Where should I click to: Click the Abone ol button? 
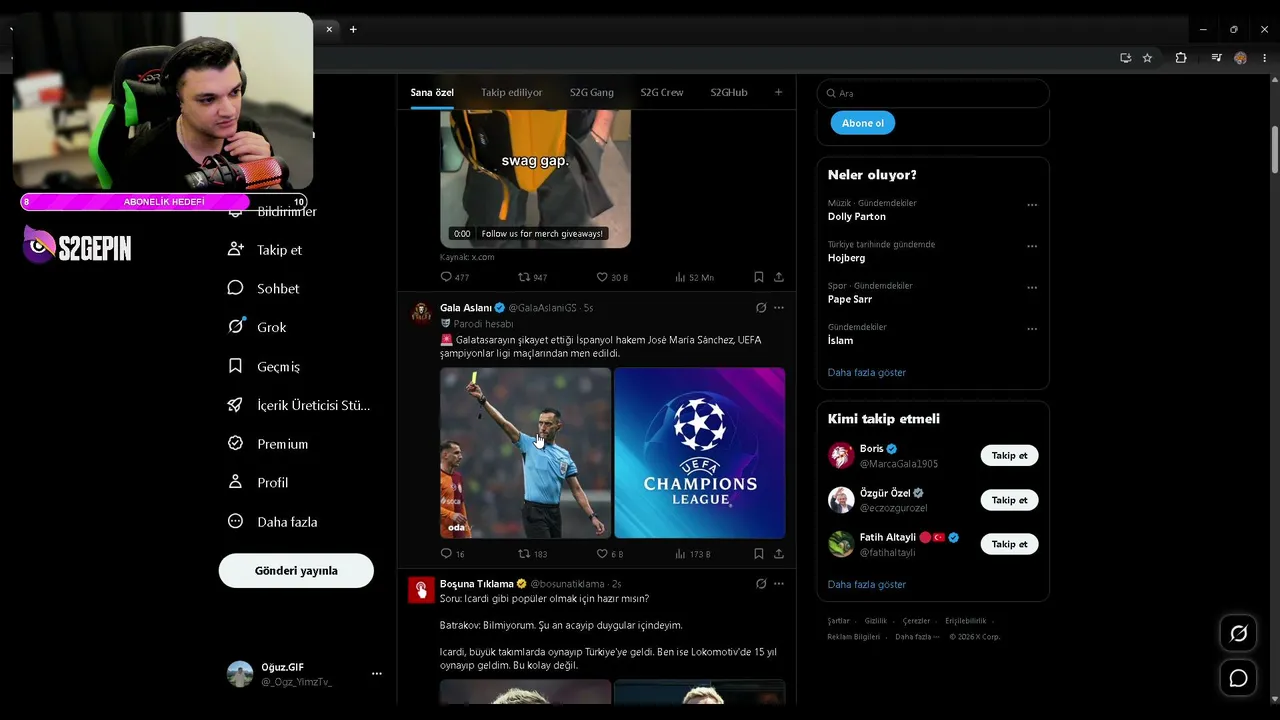[x=863, y=123]
